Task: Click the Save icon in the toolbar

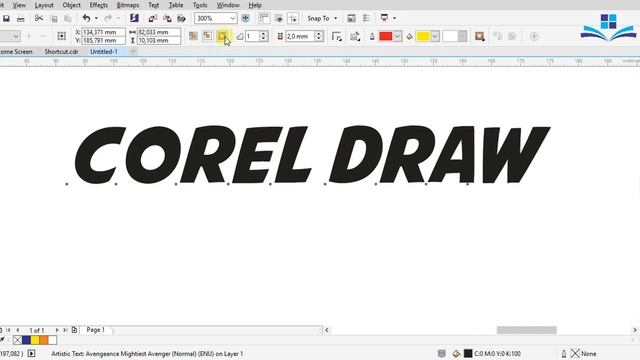Action: point(6,18)
